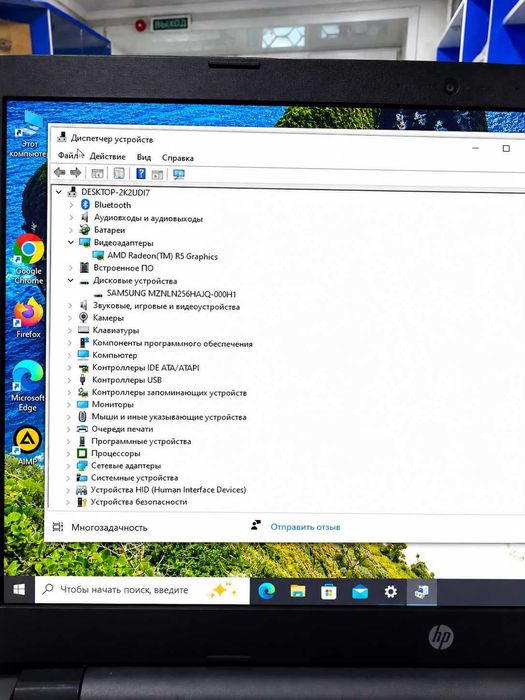Click the scan hardware monitor toolbar icon

coord(179,175)
